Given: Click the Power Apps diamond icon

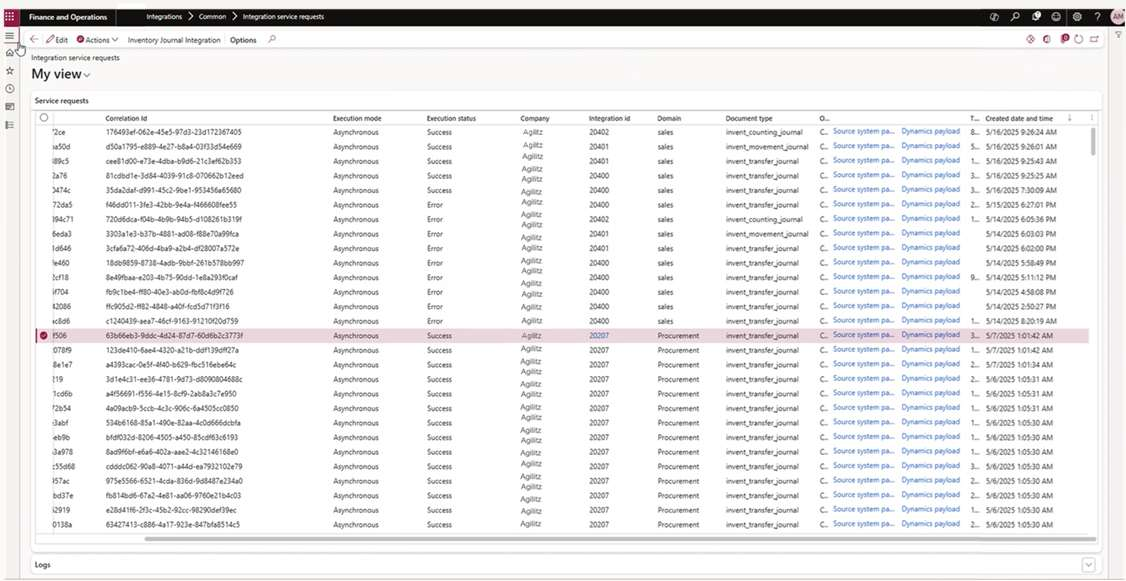Looking at the screenshot, I should (1030, 39).
